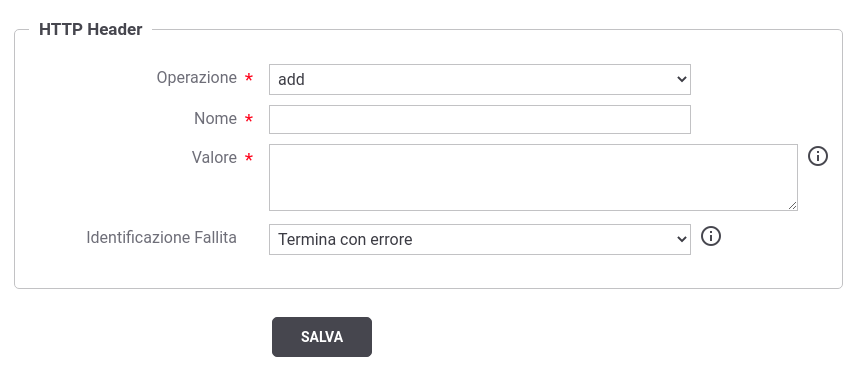Click inside the Valore text area
The image size is (856, 365).
coord(533,177)
